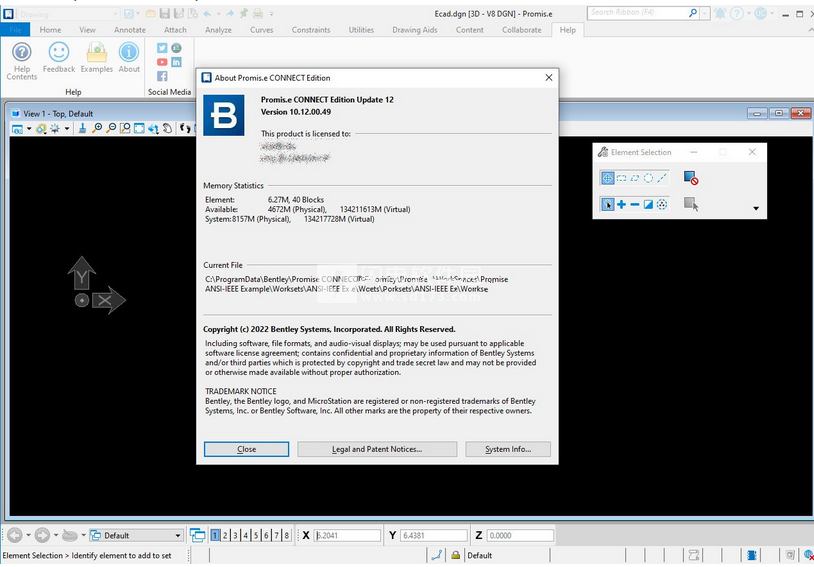The height and width of the screenshot is (567, 814).
Task: Open View Attributes dropdown arrow
Action: point(29,128)
